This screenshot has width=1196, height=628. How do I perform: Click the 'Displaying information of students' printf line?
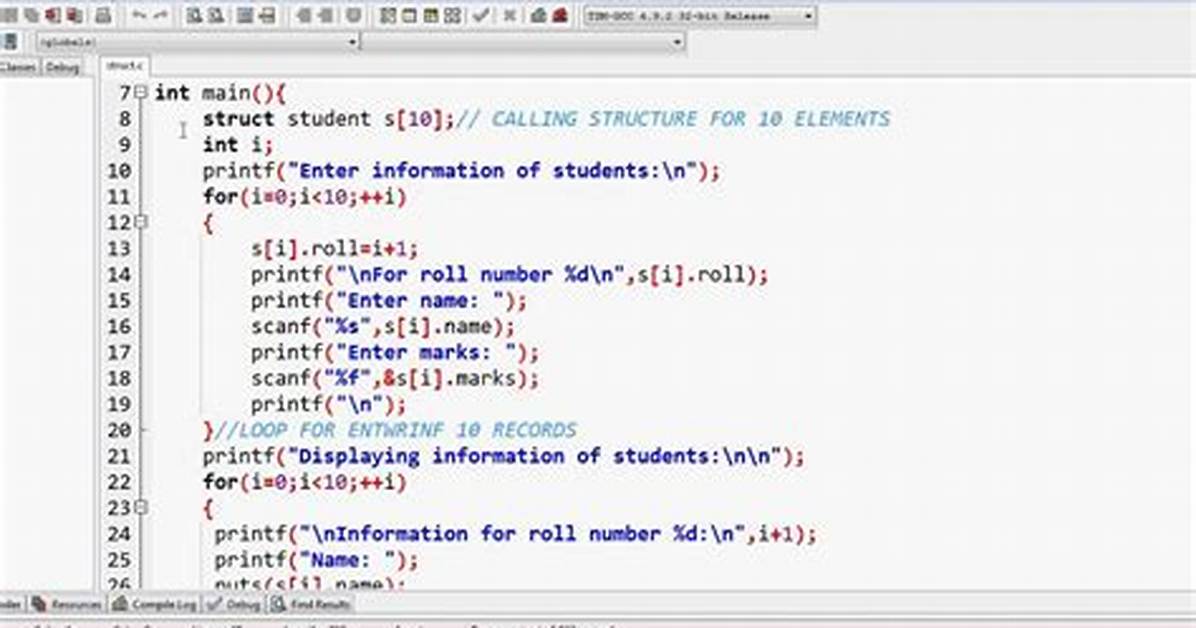pyautogui.click(x=503, y=456)
